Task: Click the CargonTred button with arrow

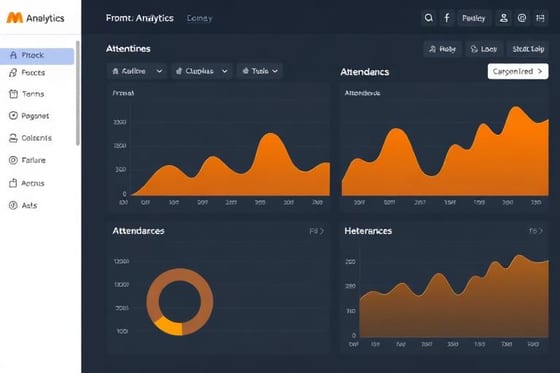Action: point(518,71)
